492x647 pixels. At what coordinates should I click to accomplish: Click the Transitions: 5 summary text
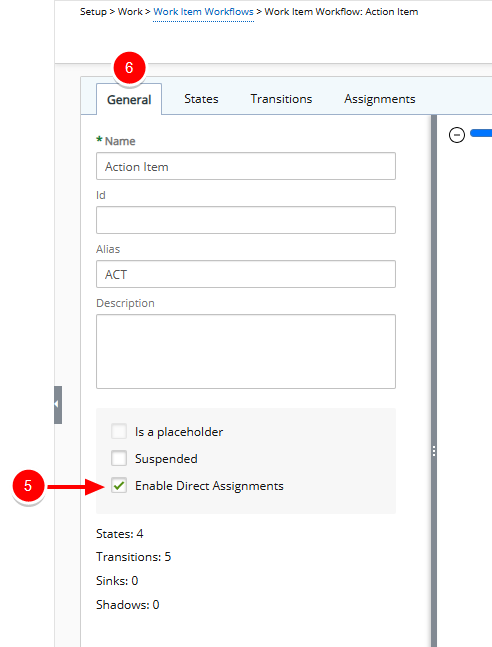click(133, 557)
